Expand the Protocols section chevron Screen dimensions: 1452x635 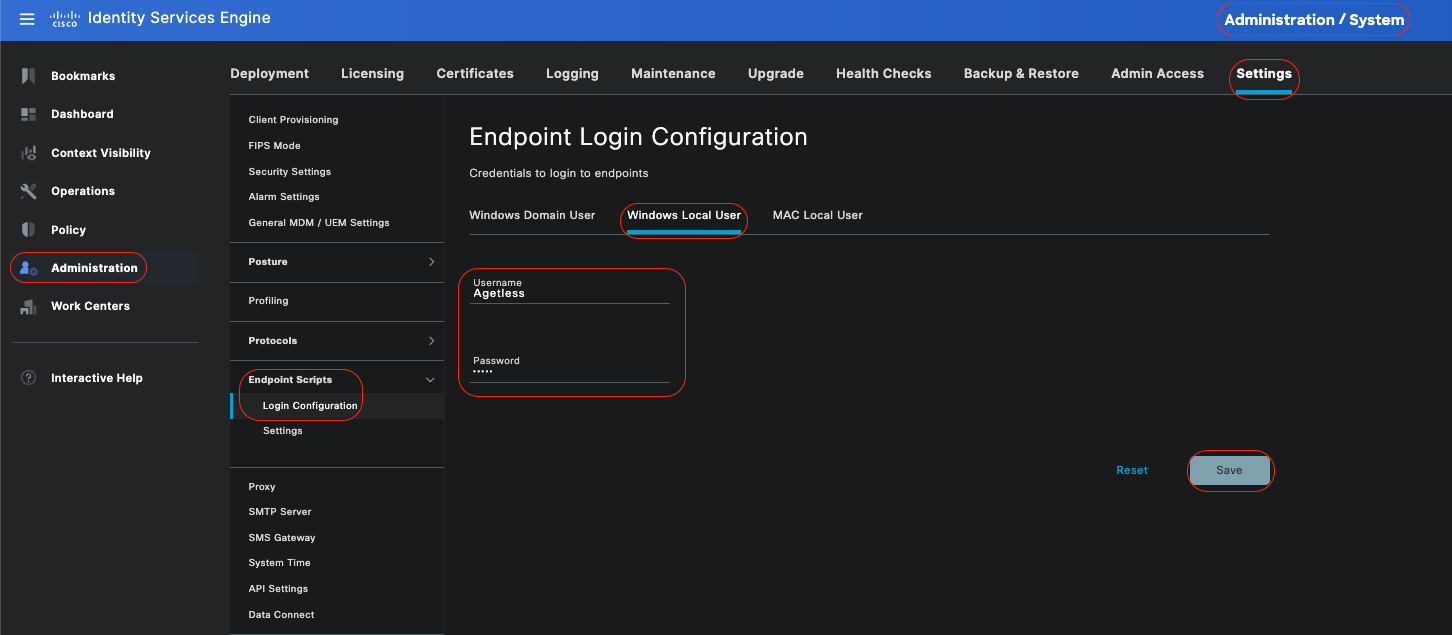[431, 341]
